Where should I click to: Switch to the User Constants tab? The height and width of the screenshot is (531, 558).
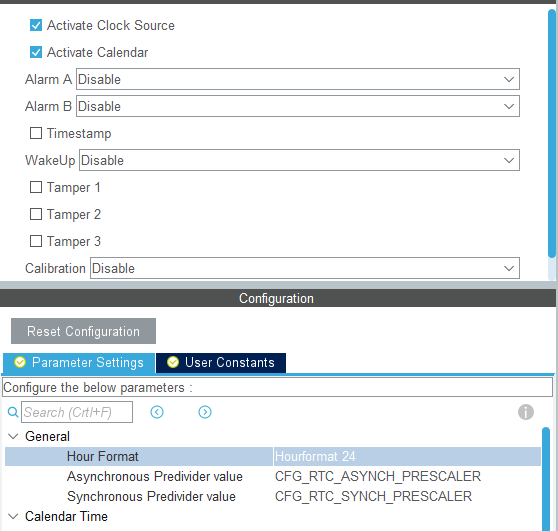(x=221, y=363)
